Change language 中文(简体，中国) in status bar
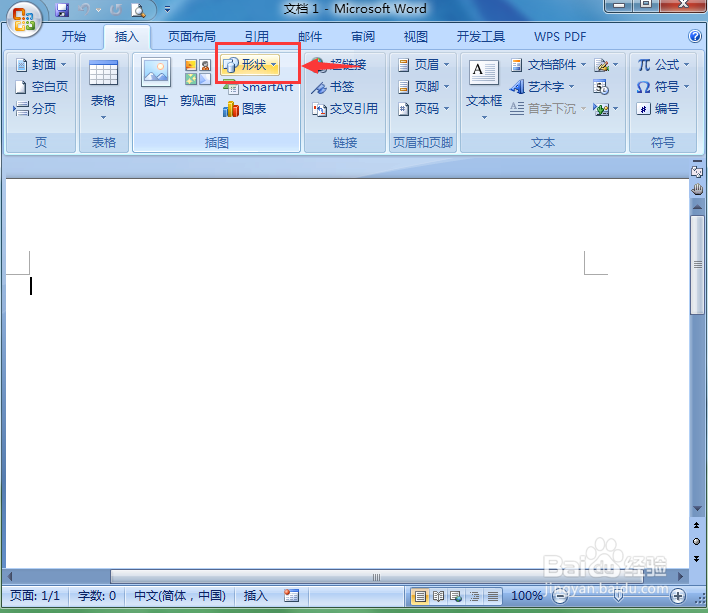Viewport: 708px width, 613px height. tap(180, 596)
